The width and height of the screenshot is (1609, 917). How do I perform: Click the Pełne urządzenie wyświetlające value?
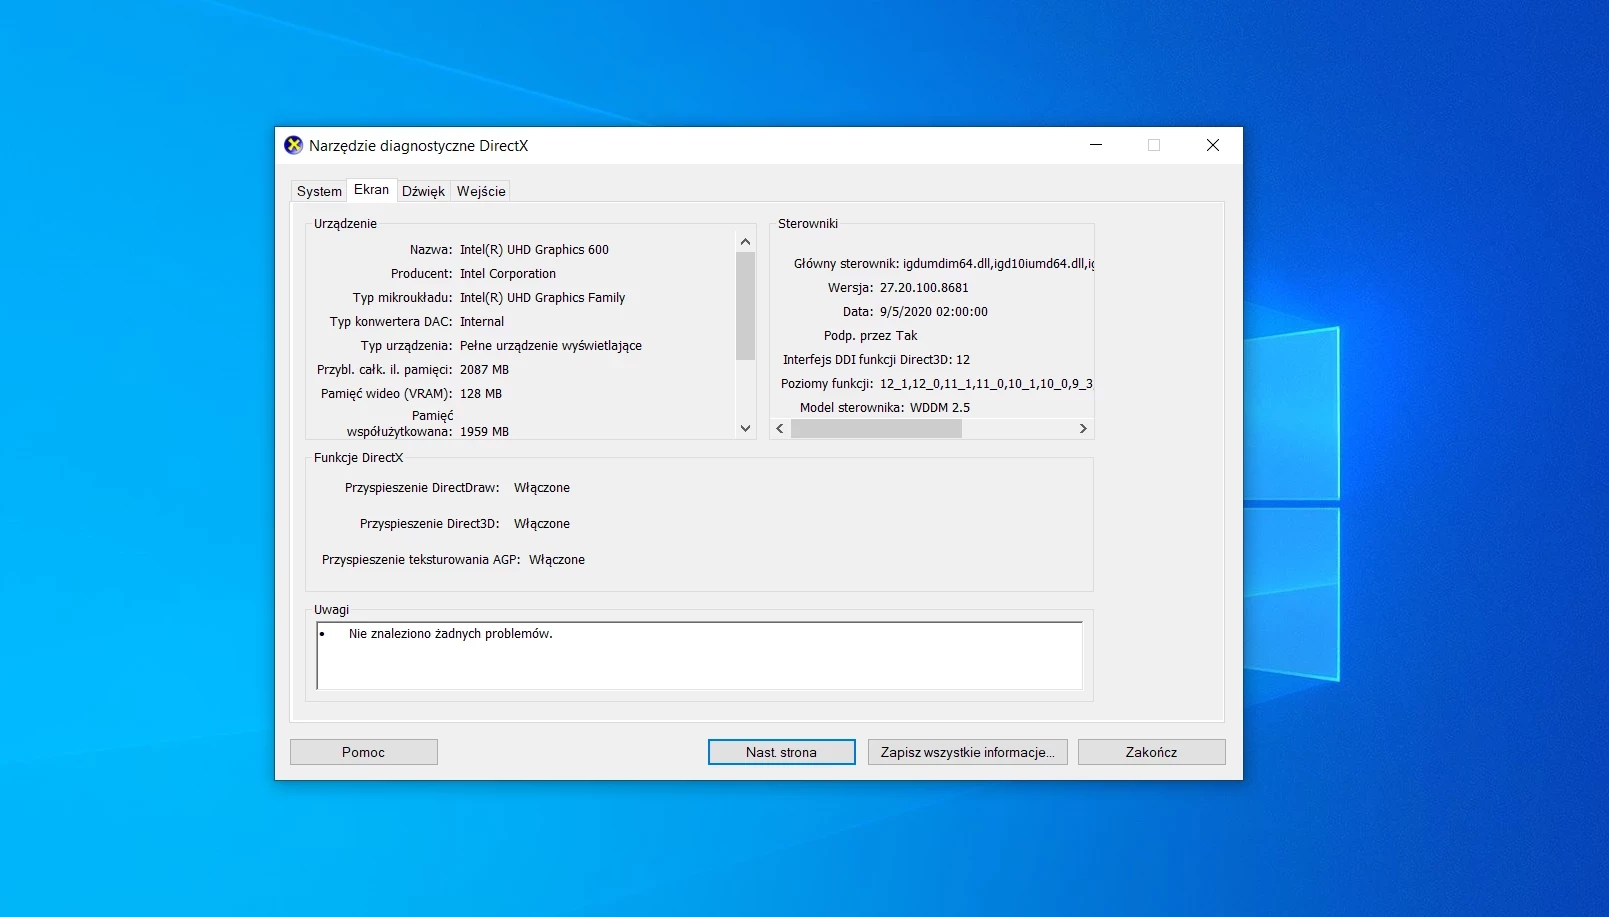point(551,346)
